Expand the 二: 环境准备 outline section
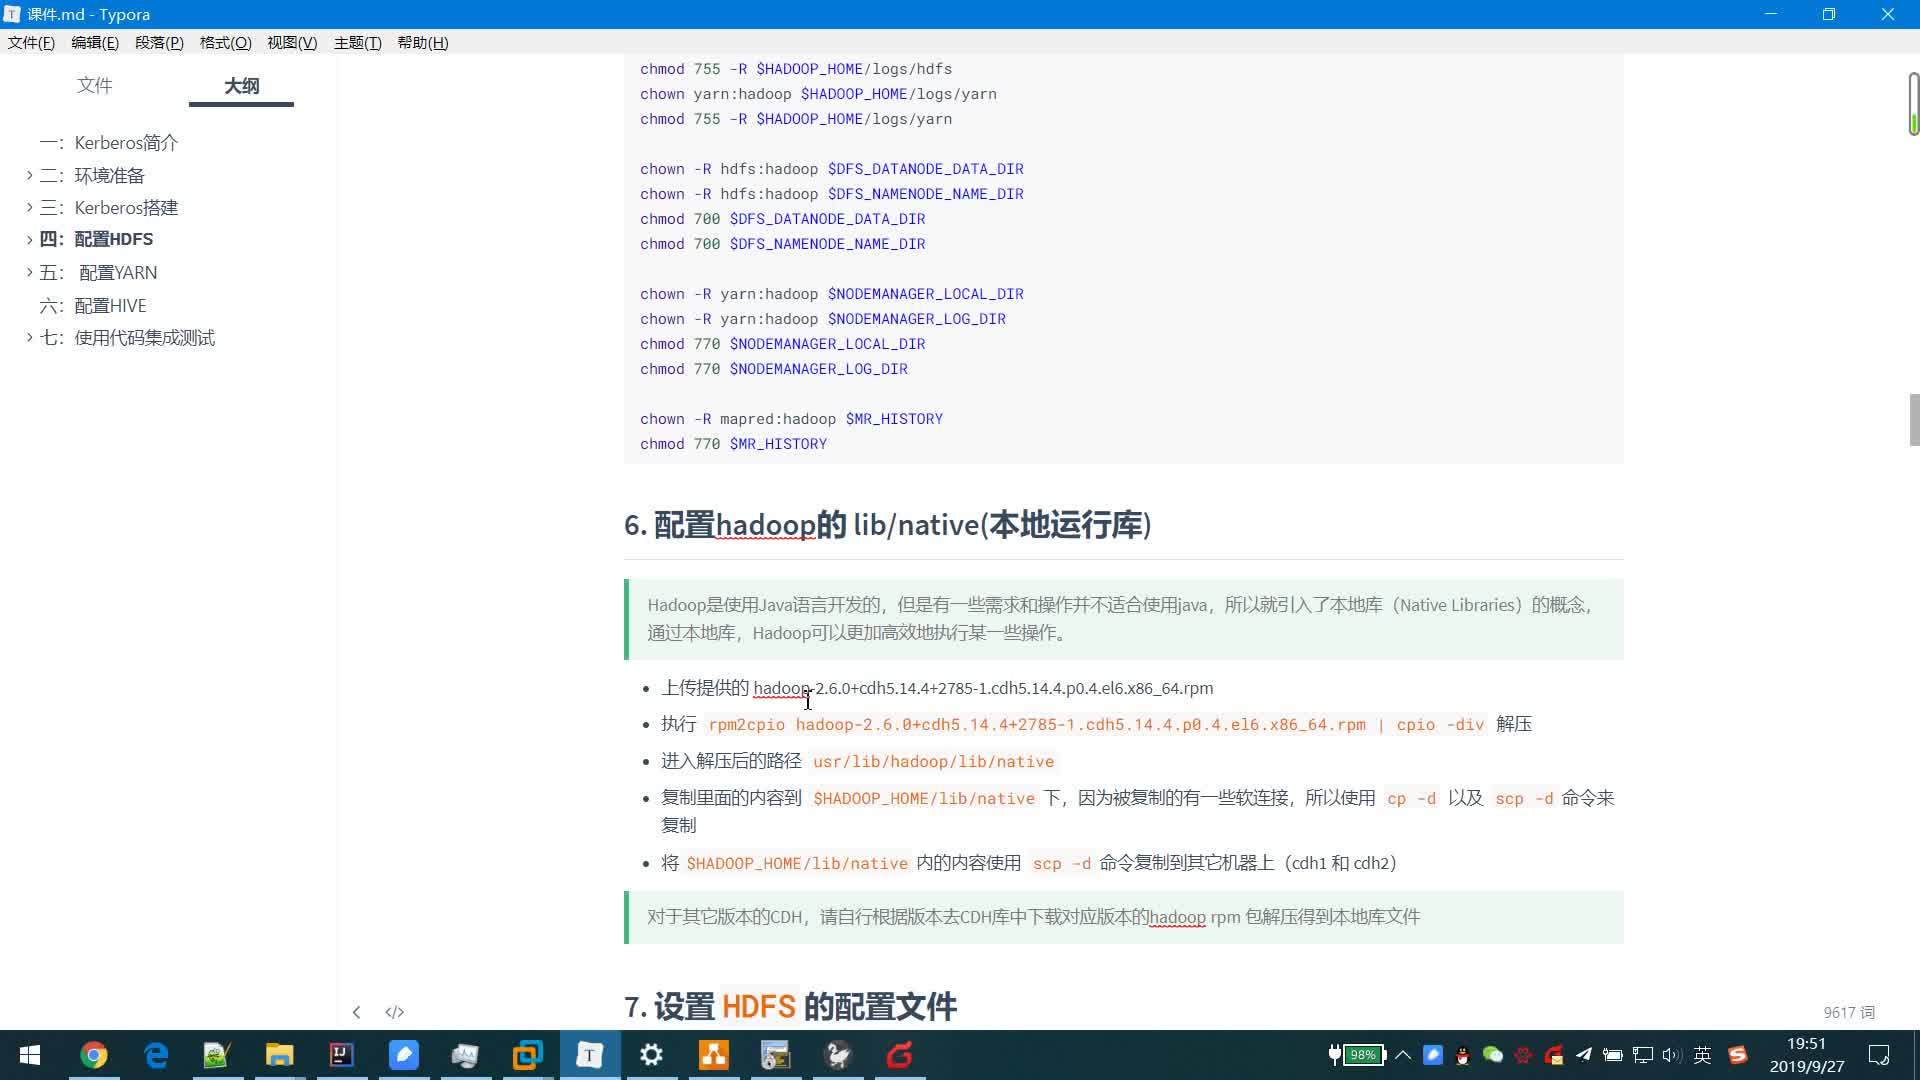The height and width of the screenshot is (1080, 1920). pos(29,175)
